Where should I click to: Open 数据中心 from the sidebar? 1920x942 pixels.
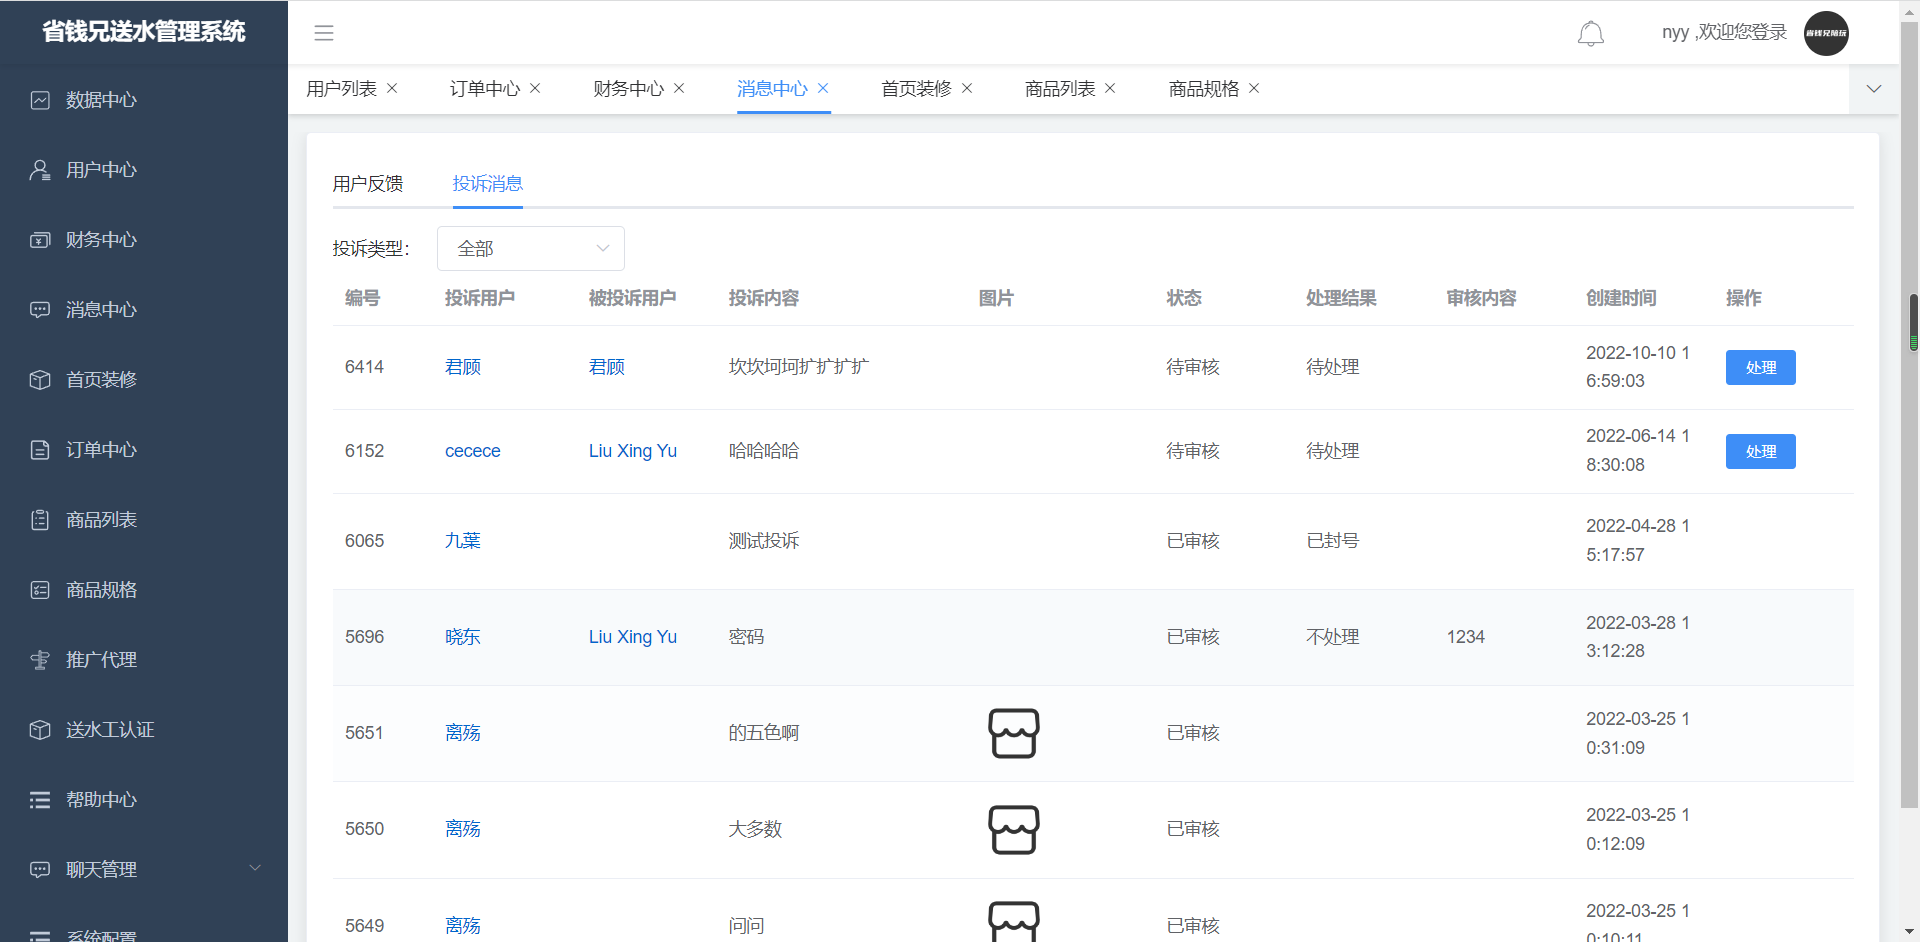tap(101, 100)
